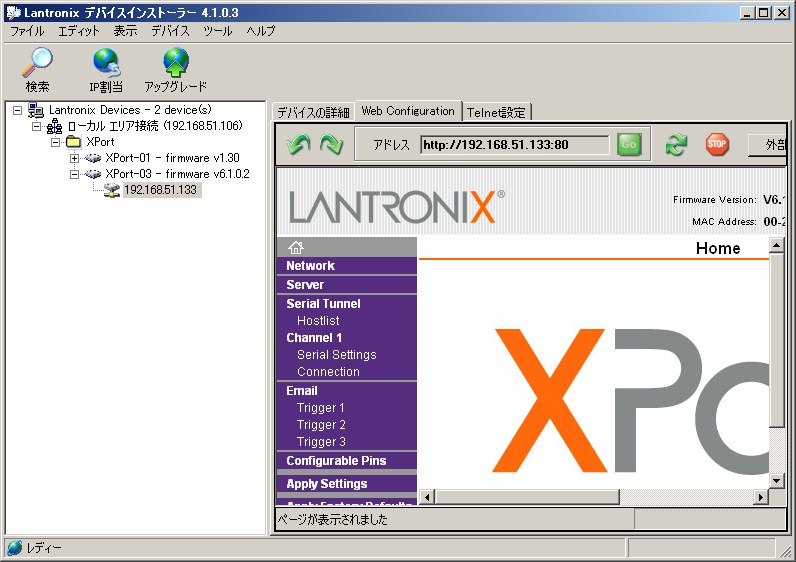This screenshot has height=562, width=796.
Task: Click the 192.168.51.133 node icon
Action: click(112, 190)
